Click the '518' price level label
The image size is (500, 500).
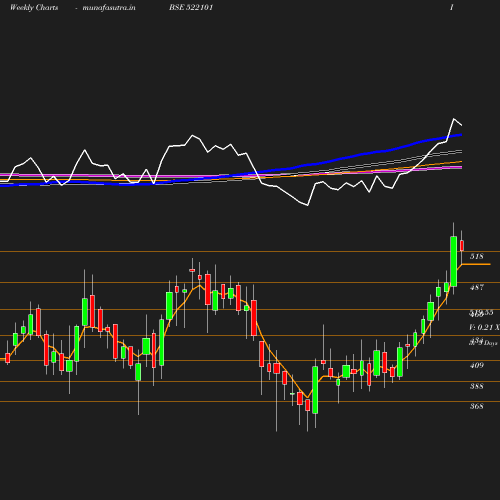tap(477, 256)
